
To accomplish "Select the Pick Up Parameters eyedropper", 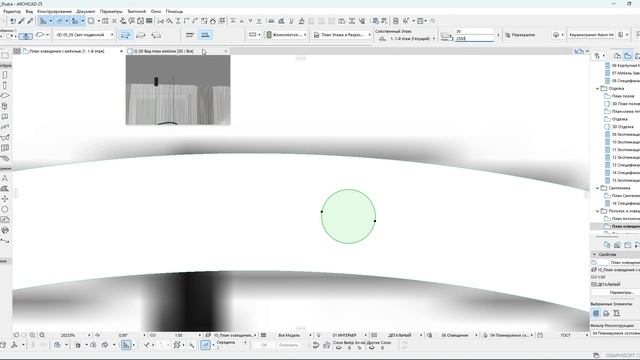I will pyautogui.click(x=21, y=21).
